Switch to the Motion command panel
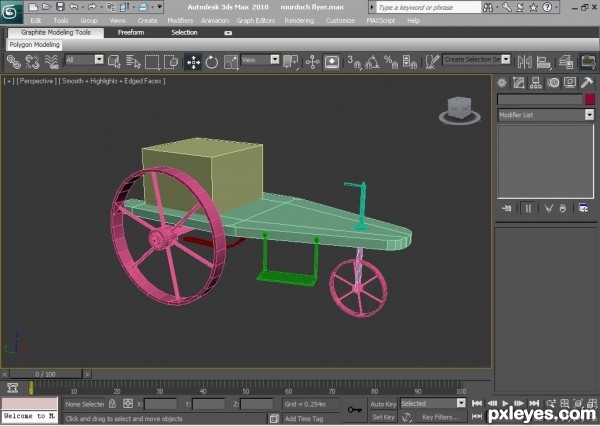The image size is (600, 427). 553,83
